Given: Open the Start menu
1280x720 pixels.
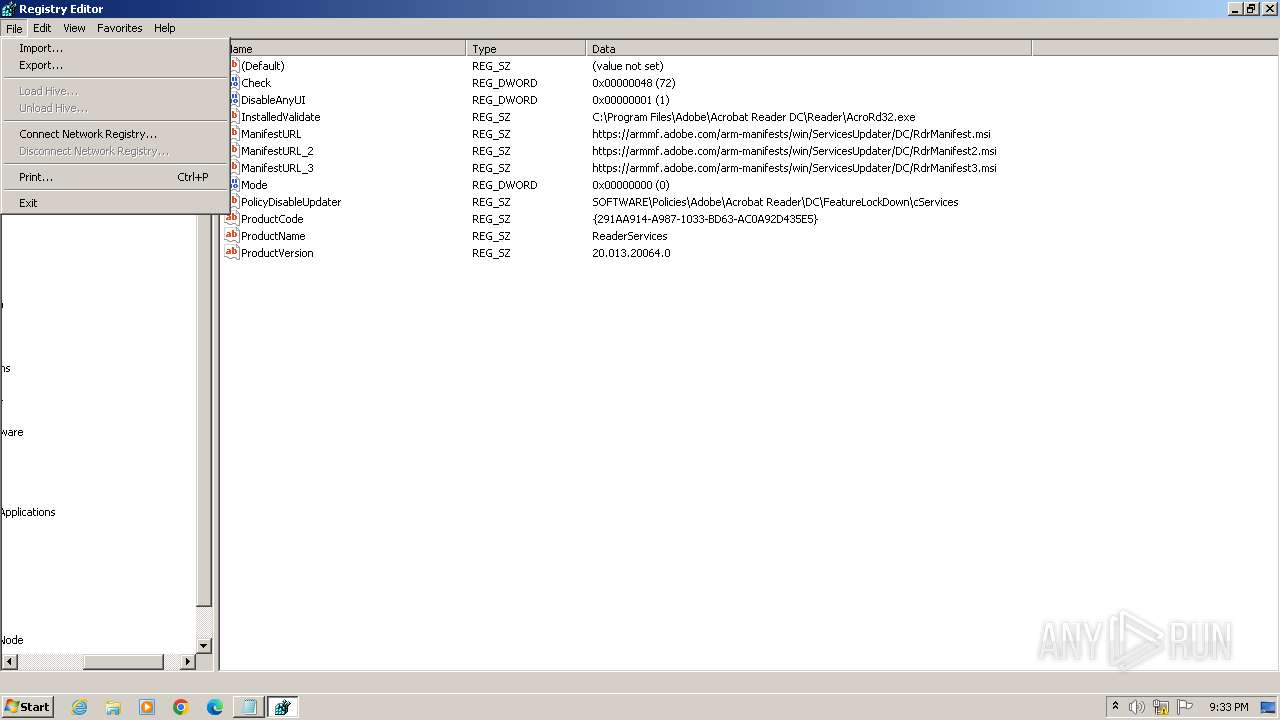Looking at the screenshot, I should click(x=27, y=707).
